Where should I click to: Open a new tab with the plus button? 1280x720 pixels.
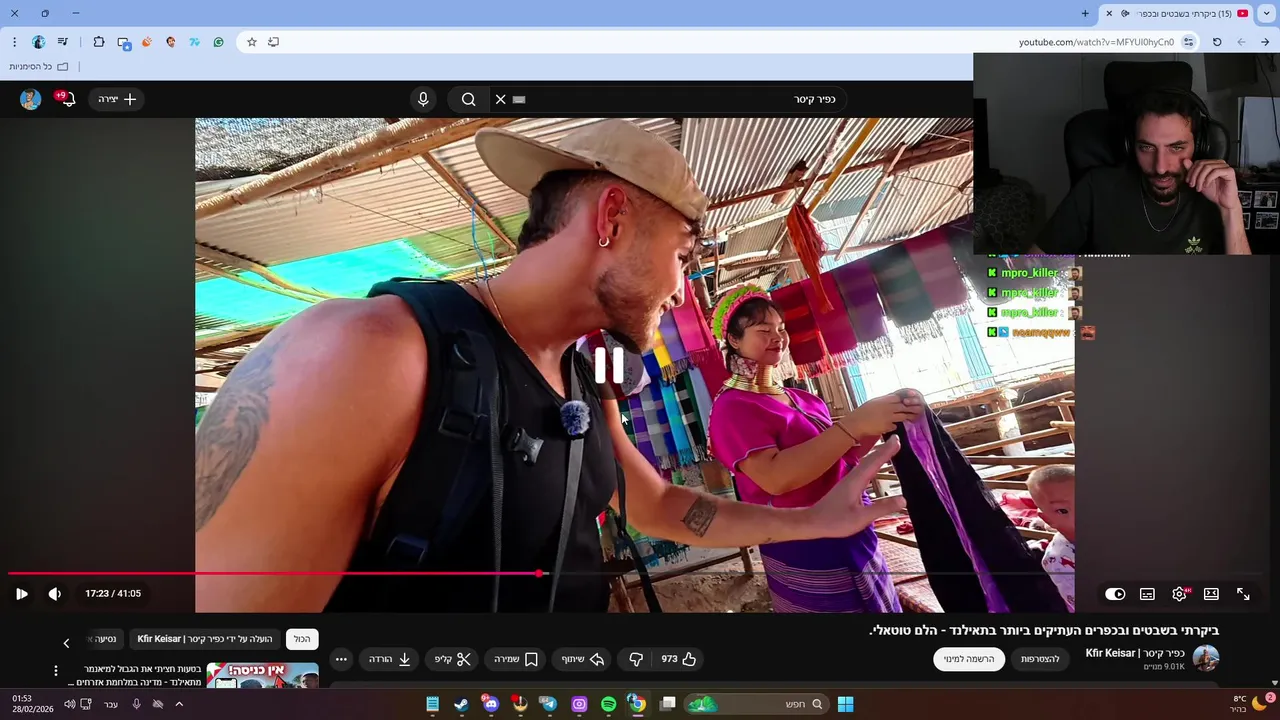(x=1085, y=13)
